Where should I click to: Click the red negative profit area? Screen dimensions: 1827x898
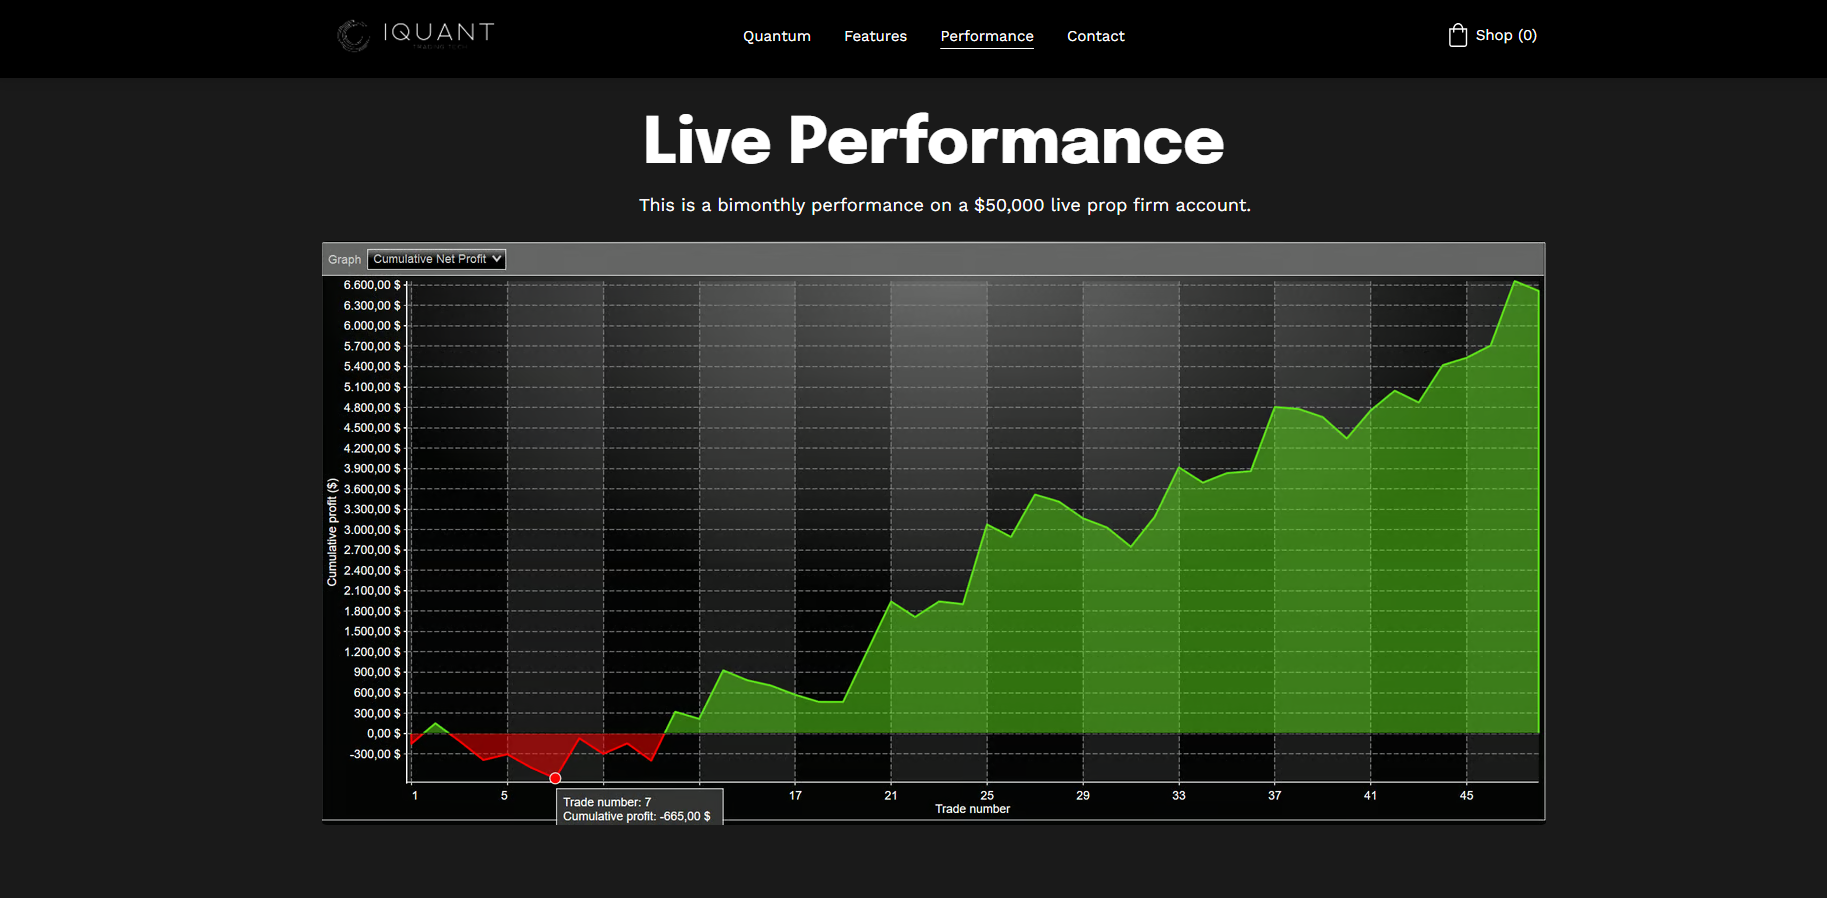[520, 751]
